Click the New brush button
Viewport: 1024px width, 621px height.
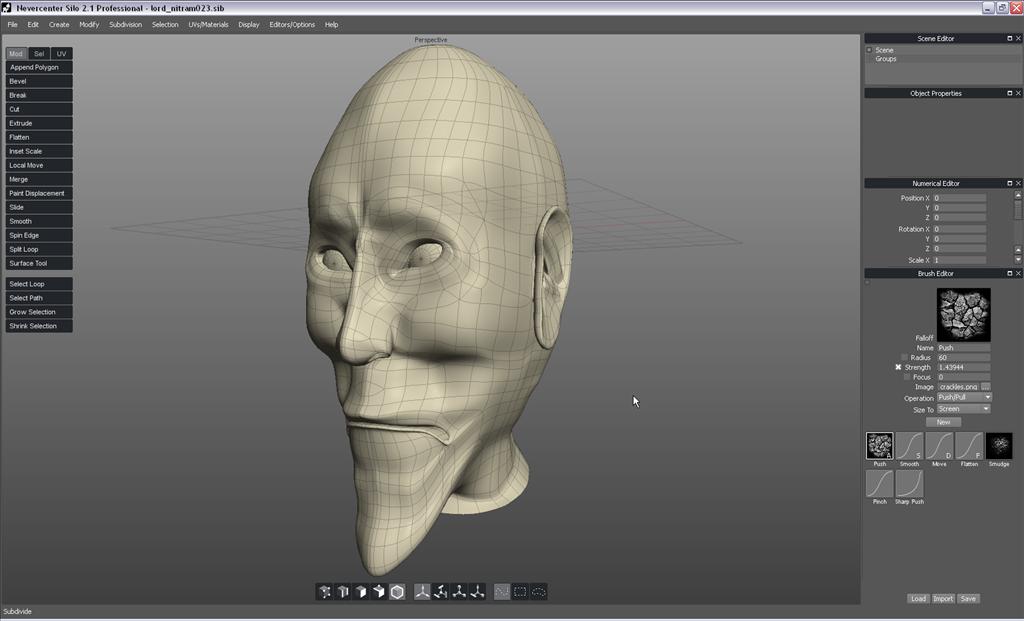(x=943, y=422)
